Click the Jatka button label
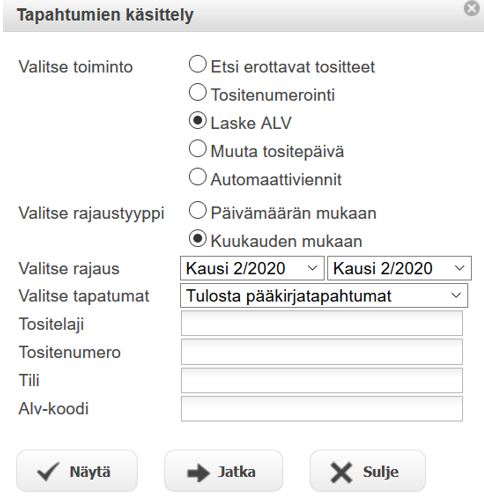 237,472
